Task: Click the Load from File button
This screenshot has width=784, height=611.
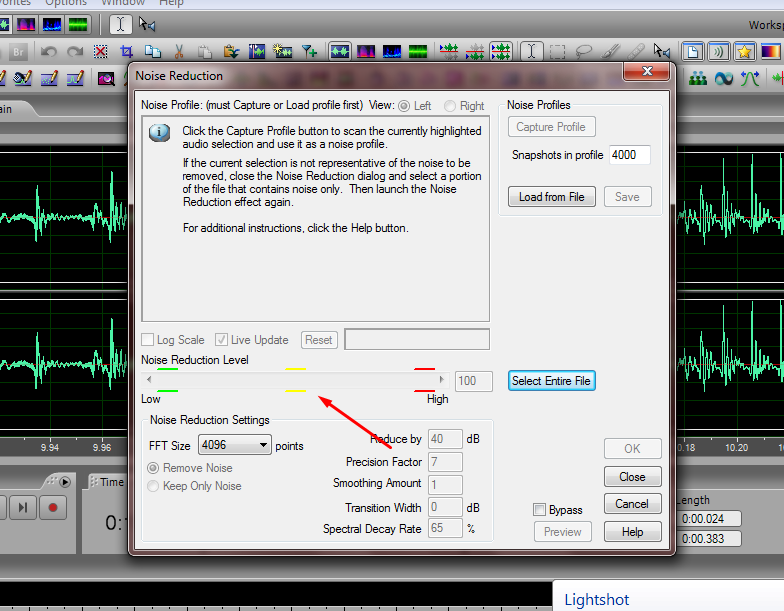Action: pos(552,197)
